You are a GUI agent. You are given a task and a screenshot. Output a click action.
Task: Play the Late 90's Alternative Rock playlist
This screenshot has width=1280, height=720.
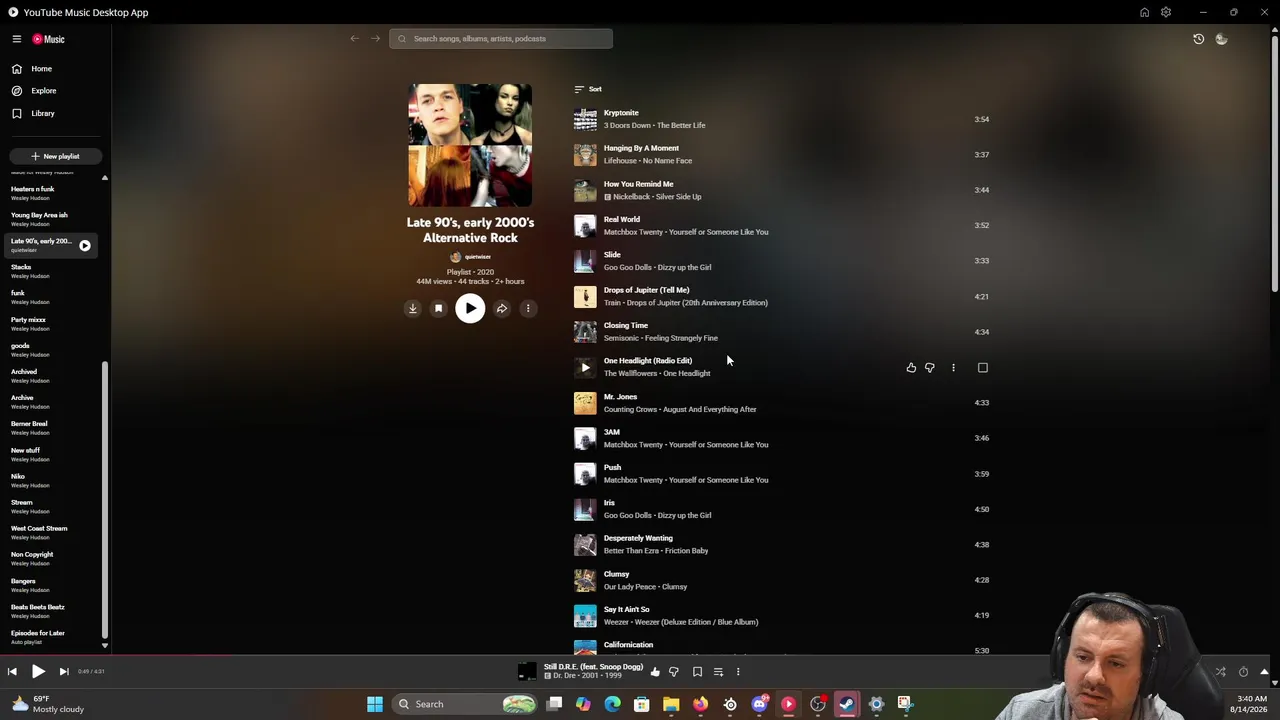tap(470, 309)
